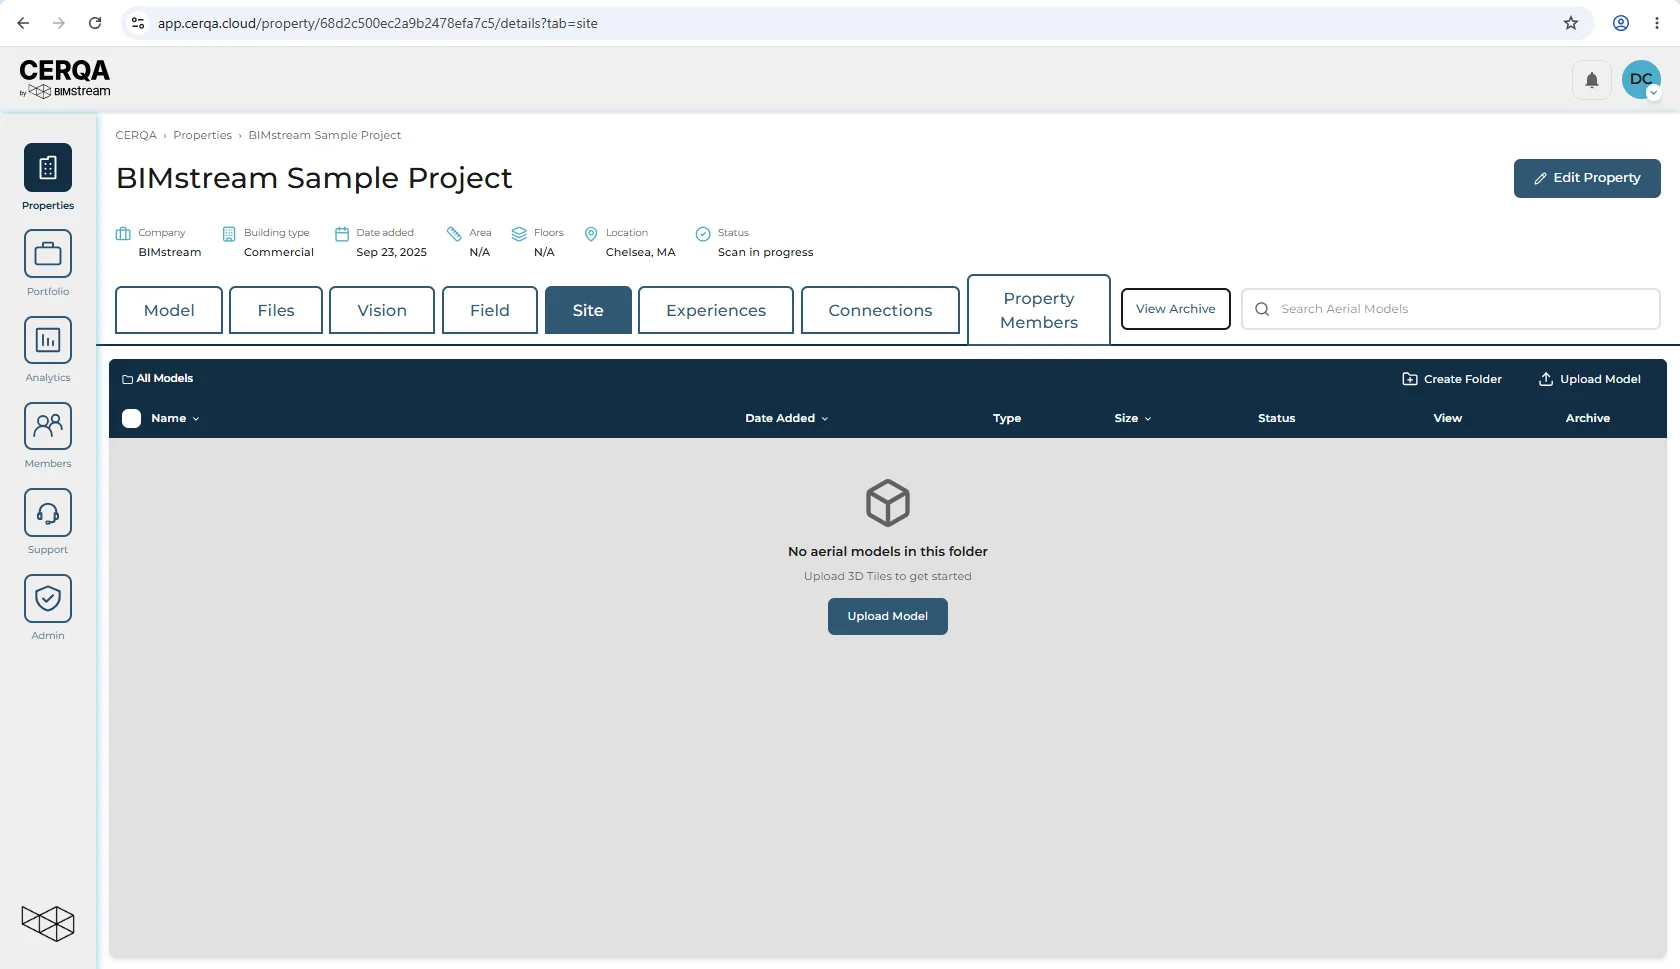Image resolution: width=1680 pixels, height=969 pixels.
Task: Open the Admin shield icon
Action: 48,597
